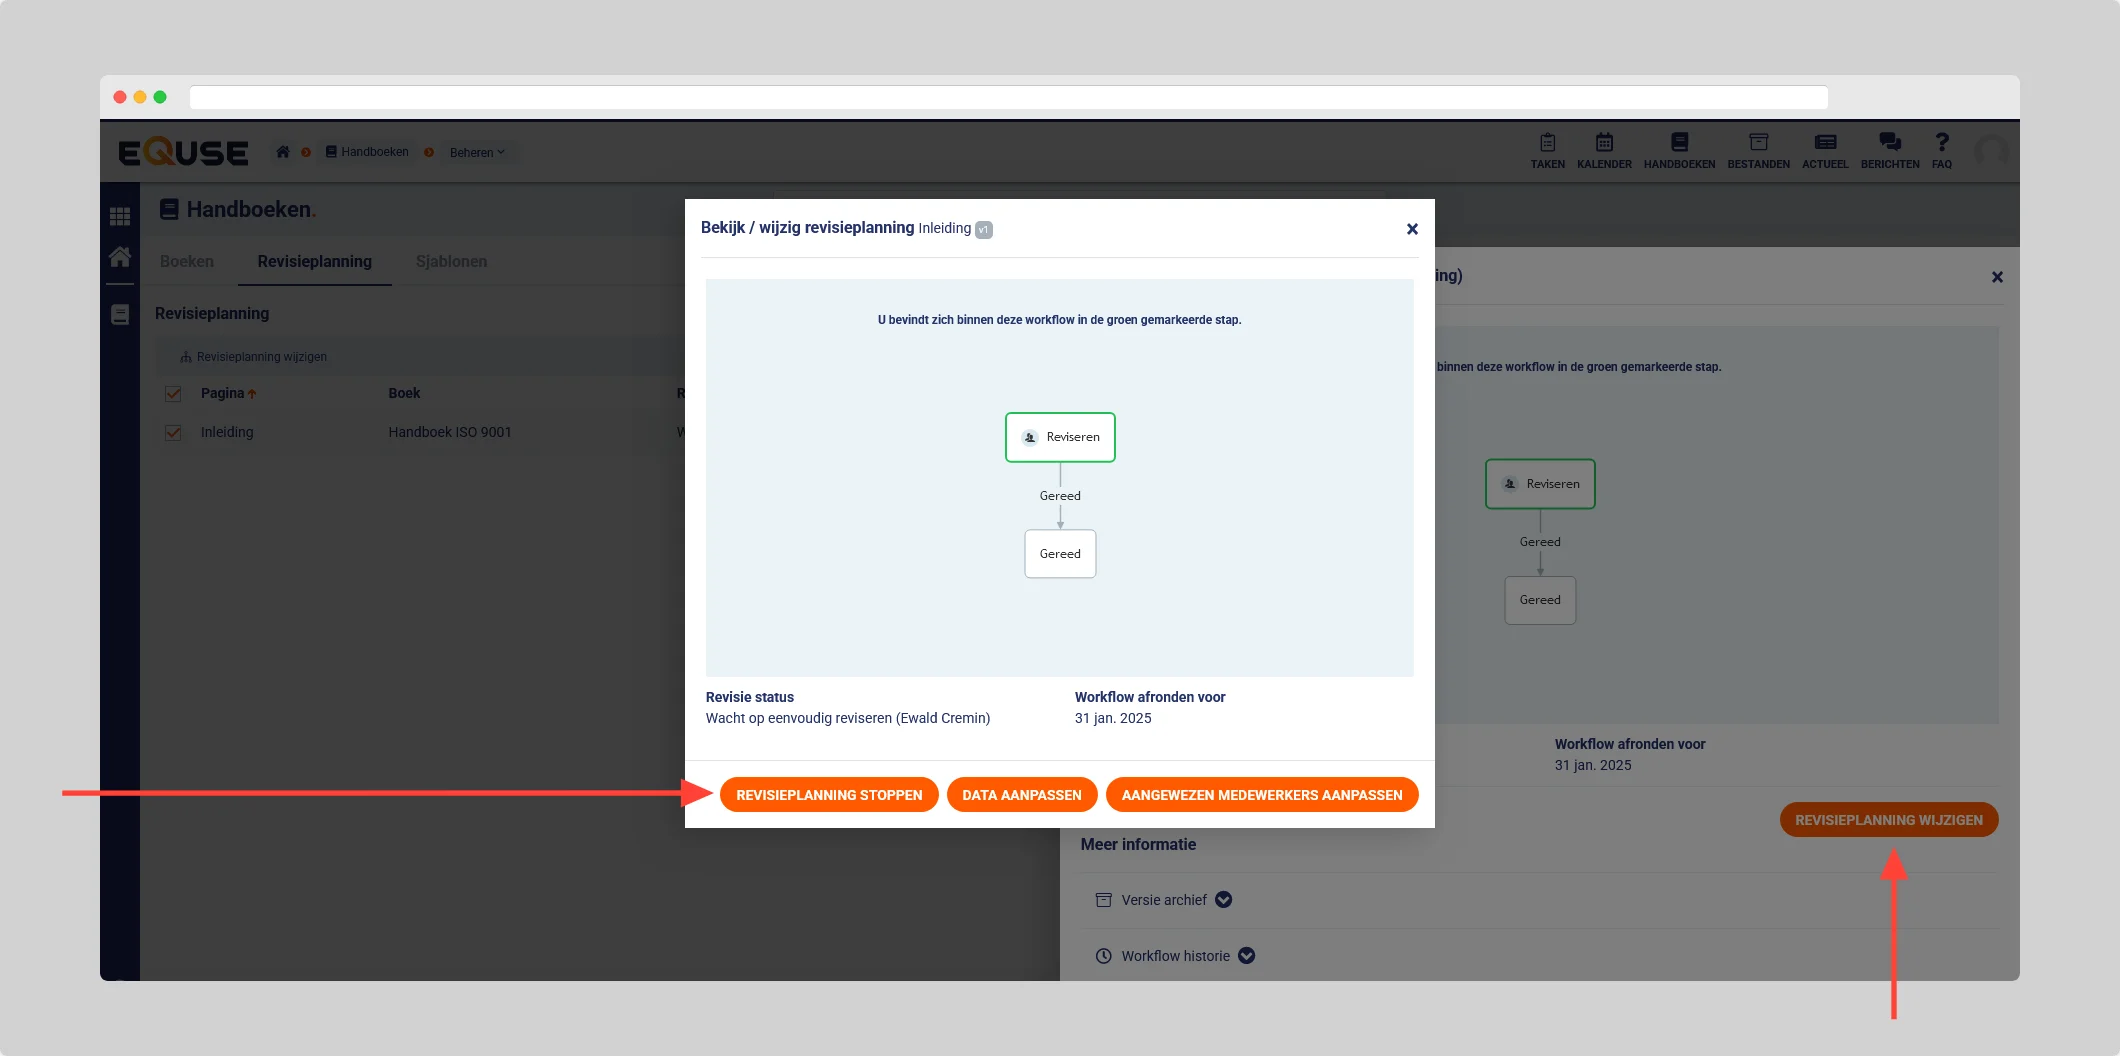Screen dimensions: 2120x1056
Task: Open the Taken icon in top bar
Action: (x=1547, y=143)
